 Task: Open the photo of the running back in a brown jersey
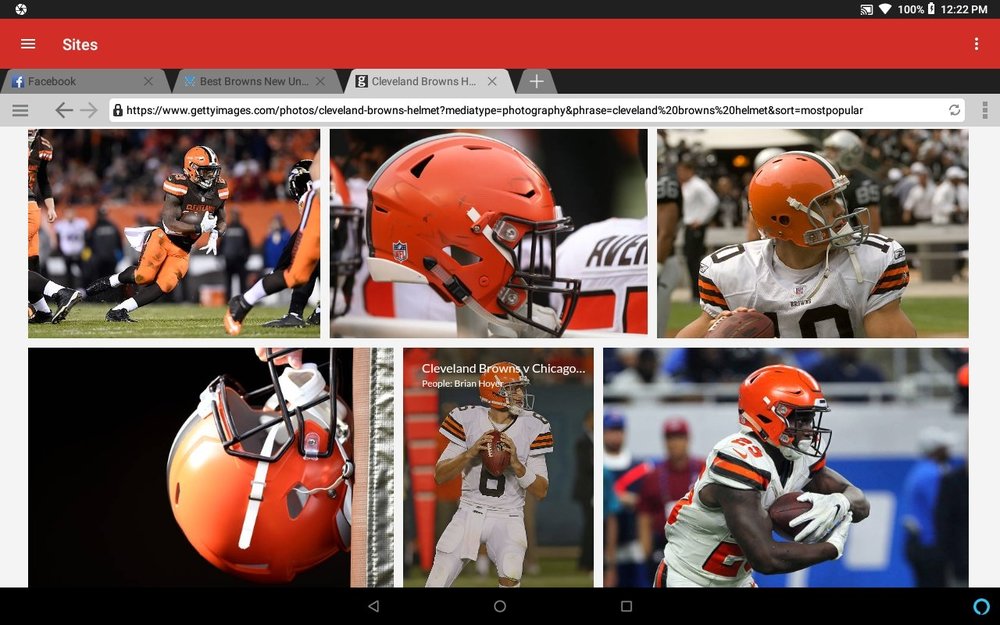coord(173,233)
